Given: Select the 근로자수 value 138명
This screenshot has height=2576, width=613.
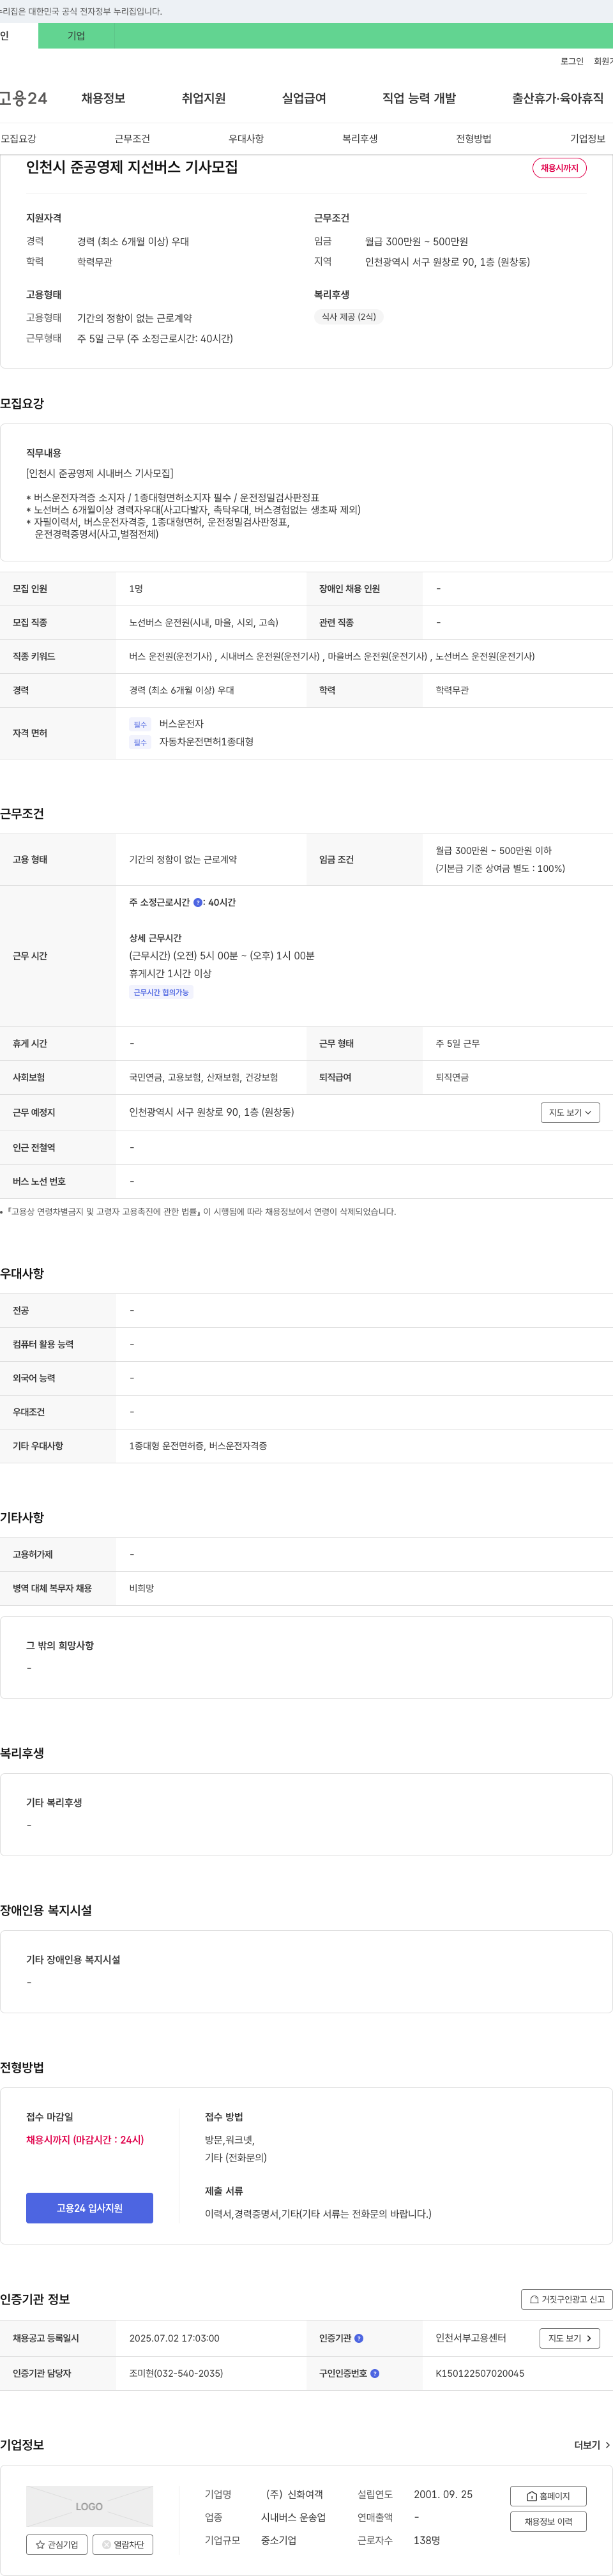Looking at the screenshot, I should point(427,2540).
